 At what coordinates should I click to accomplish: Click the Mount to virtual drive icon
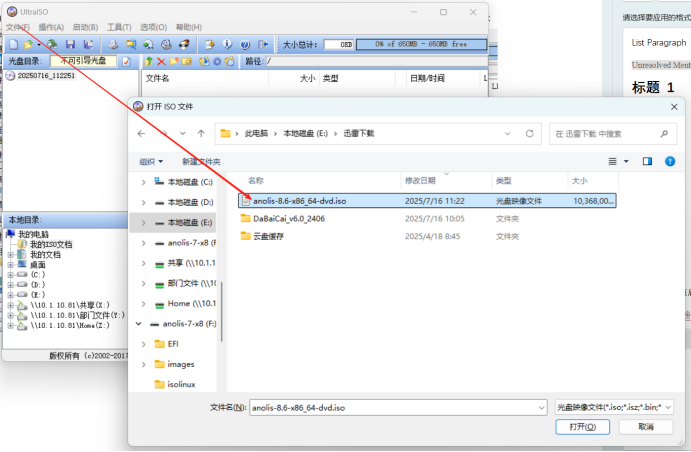pos(166,44)
